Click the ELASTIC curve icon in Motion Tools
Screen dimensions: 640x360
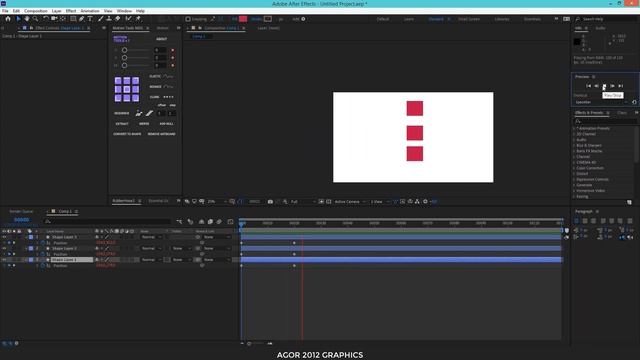tap(168, 76)
